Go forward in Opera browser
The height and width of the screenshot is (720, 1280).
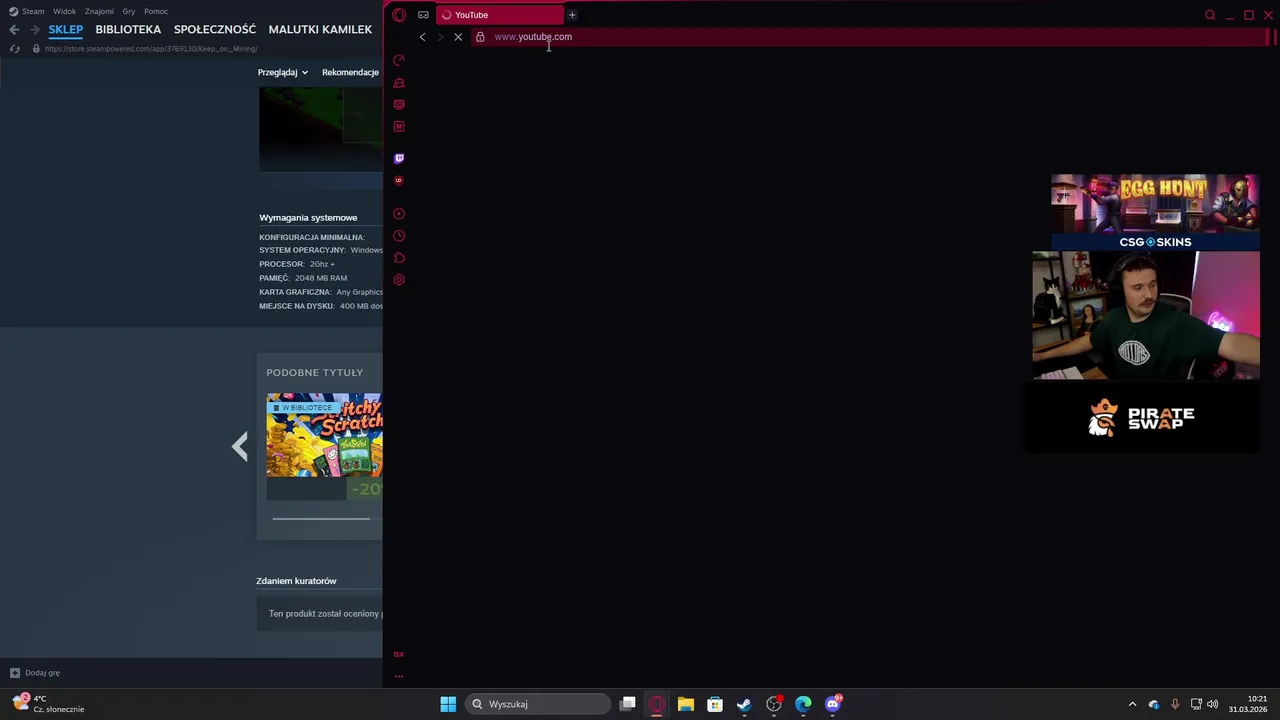tap(440, 37)
